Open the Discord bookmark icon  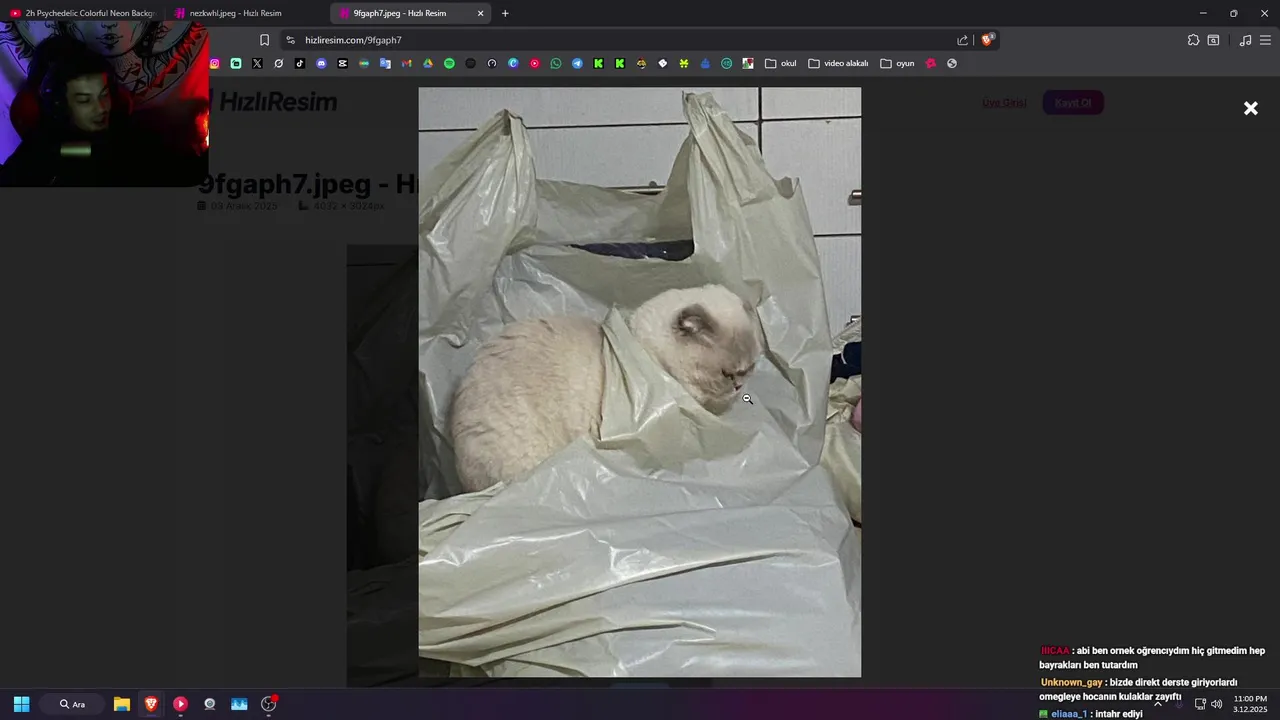pos(321,63)
